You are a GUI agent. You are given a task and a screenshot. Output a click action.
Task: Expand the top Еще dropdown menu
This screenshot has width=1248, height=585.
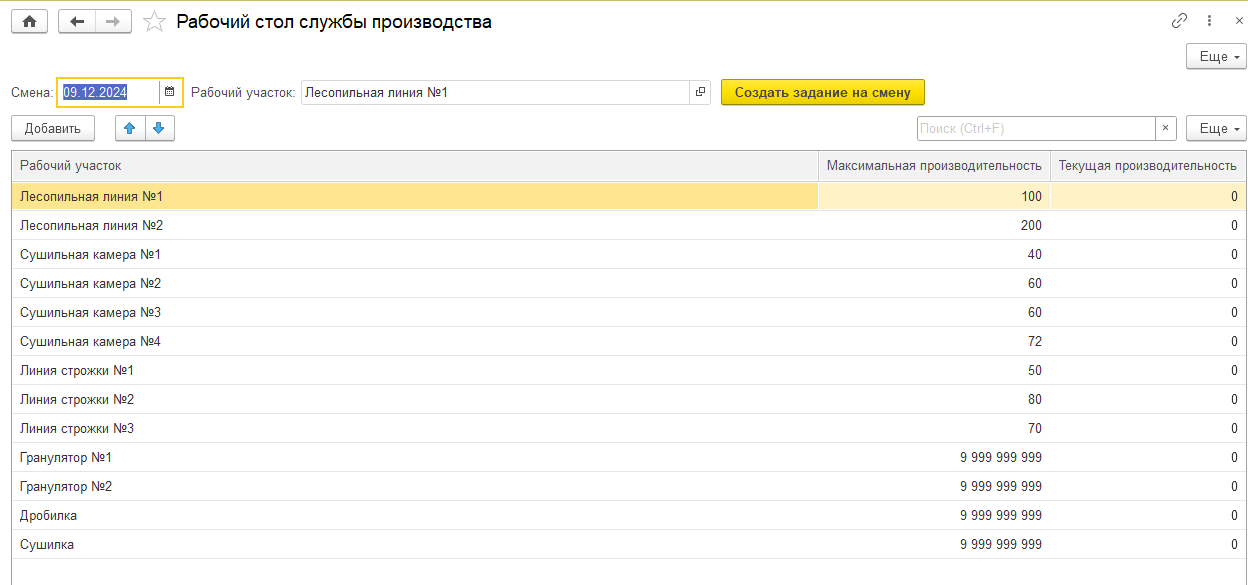1216,57
